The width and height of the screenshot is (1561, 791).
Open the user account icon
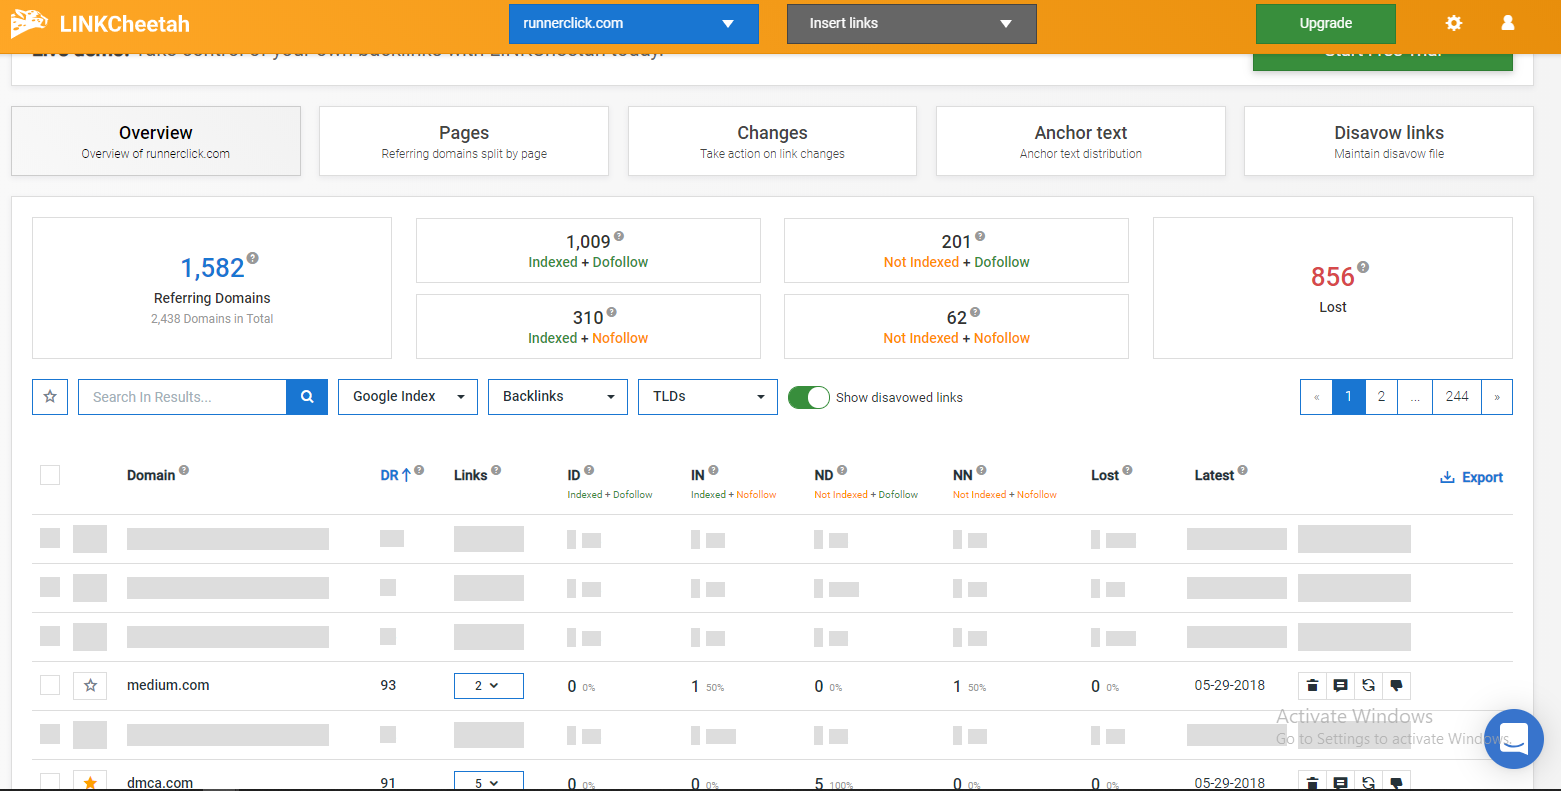1508,23
